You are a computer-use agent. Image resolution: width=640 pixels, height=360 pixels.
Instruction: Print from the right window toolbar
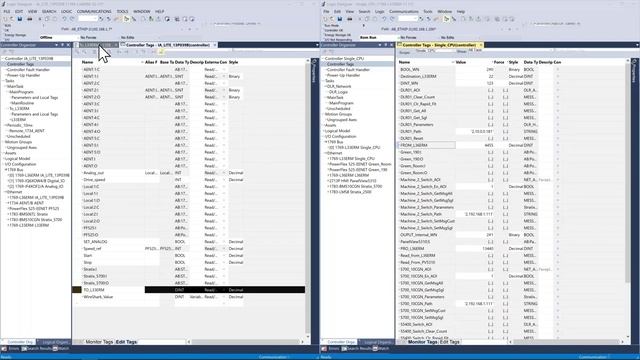pyautogui.click(x=350, y=19)
